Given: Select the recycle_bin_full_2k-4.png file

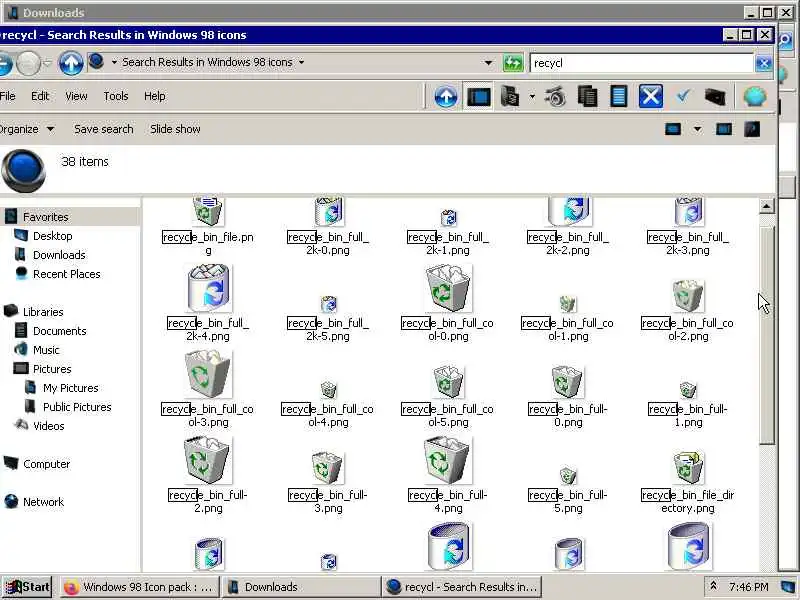Looking at the screenshot, I should point(208,304).
